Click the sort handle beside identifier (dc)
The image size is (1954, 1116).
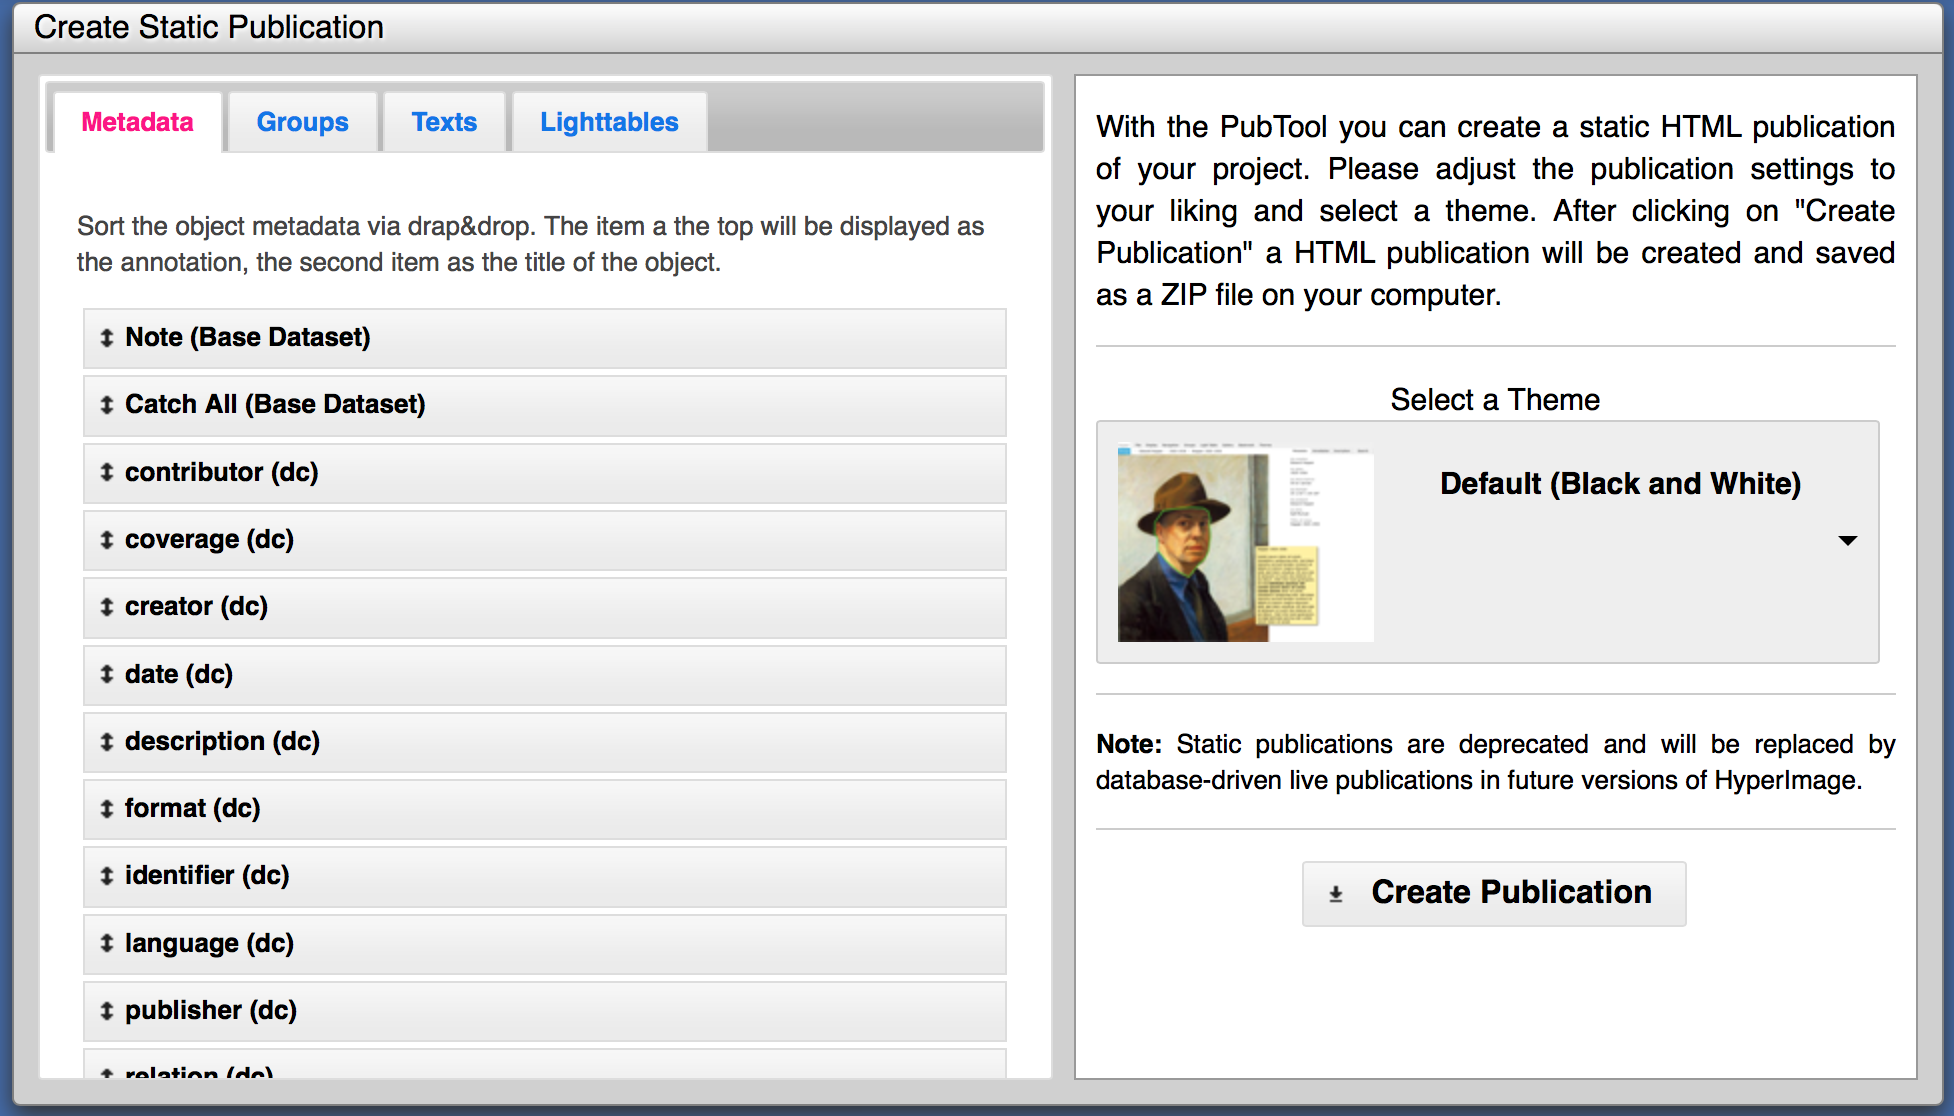click(107, 876)
